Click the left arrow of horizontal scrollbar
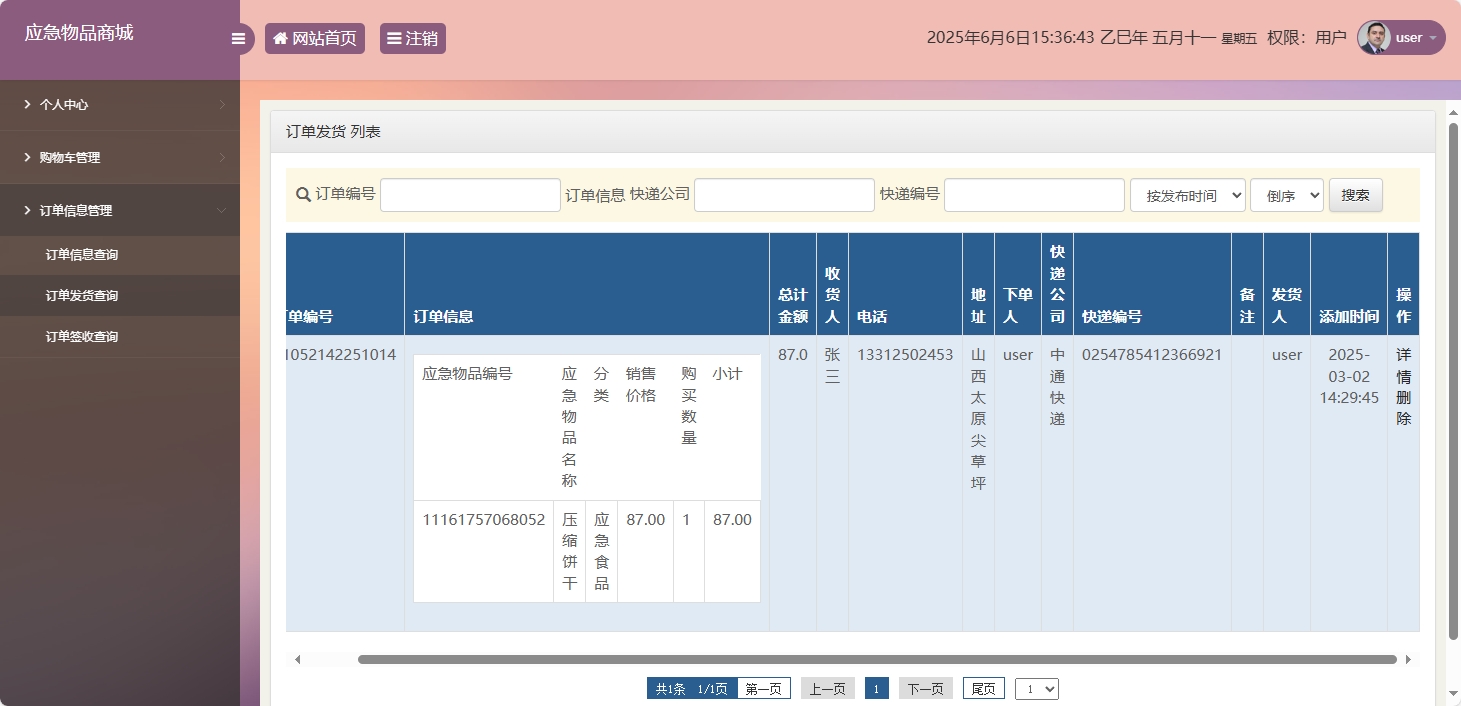Image resolution: width=1461 pixels, height=706 pixels. [x=297, y=660]
